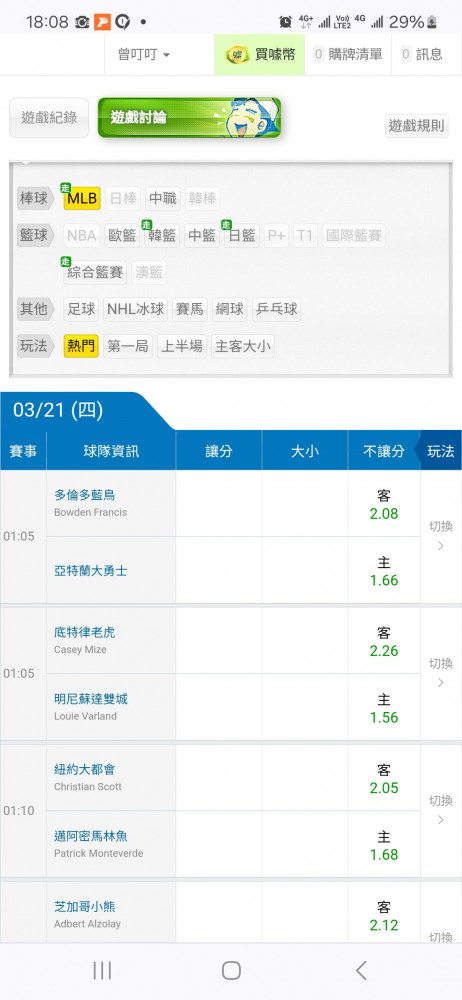The width and height of the screenshot is (462, 1000).
Task: Tap the 玩法 column header arrow
Action: (438, 452)
